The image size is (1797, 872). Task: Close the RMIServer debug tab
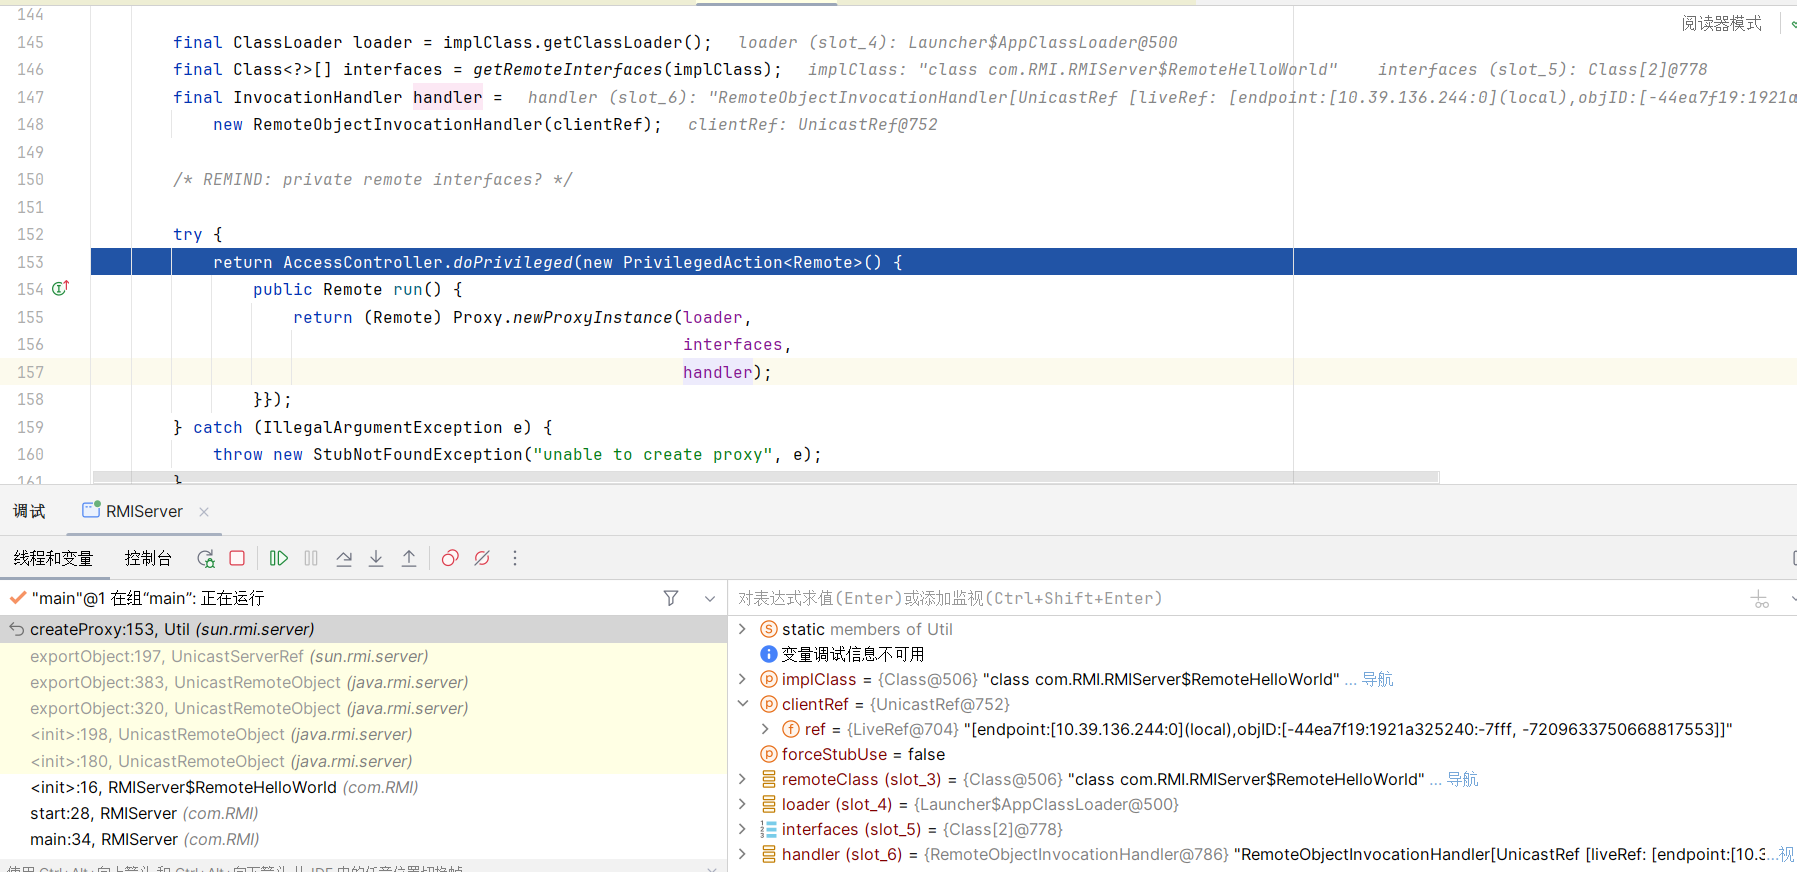point(204,511)
